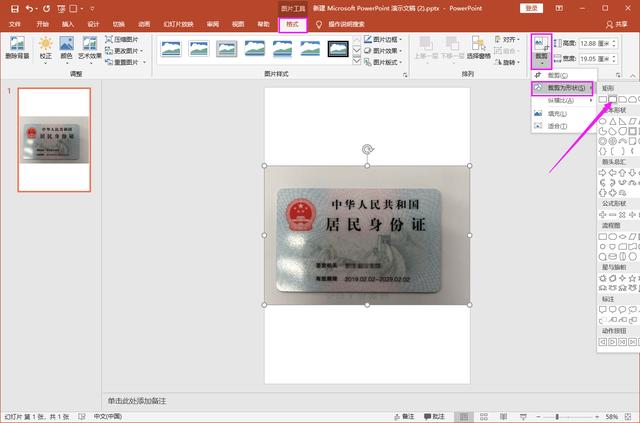Open the Remove Background (删除背景) tool
Viewport: 640px width, 423px height.
point(17,48)
